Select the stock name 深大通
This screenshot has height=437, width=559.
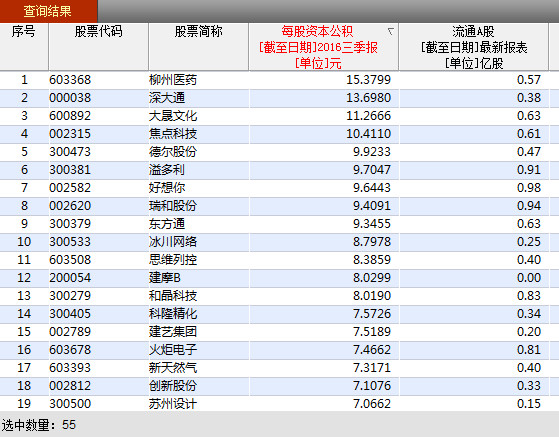(x=167, y=98)
